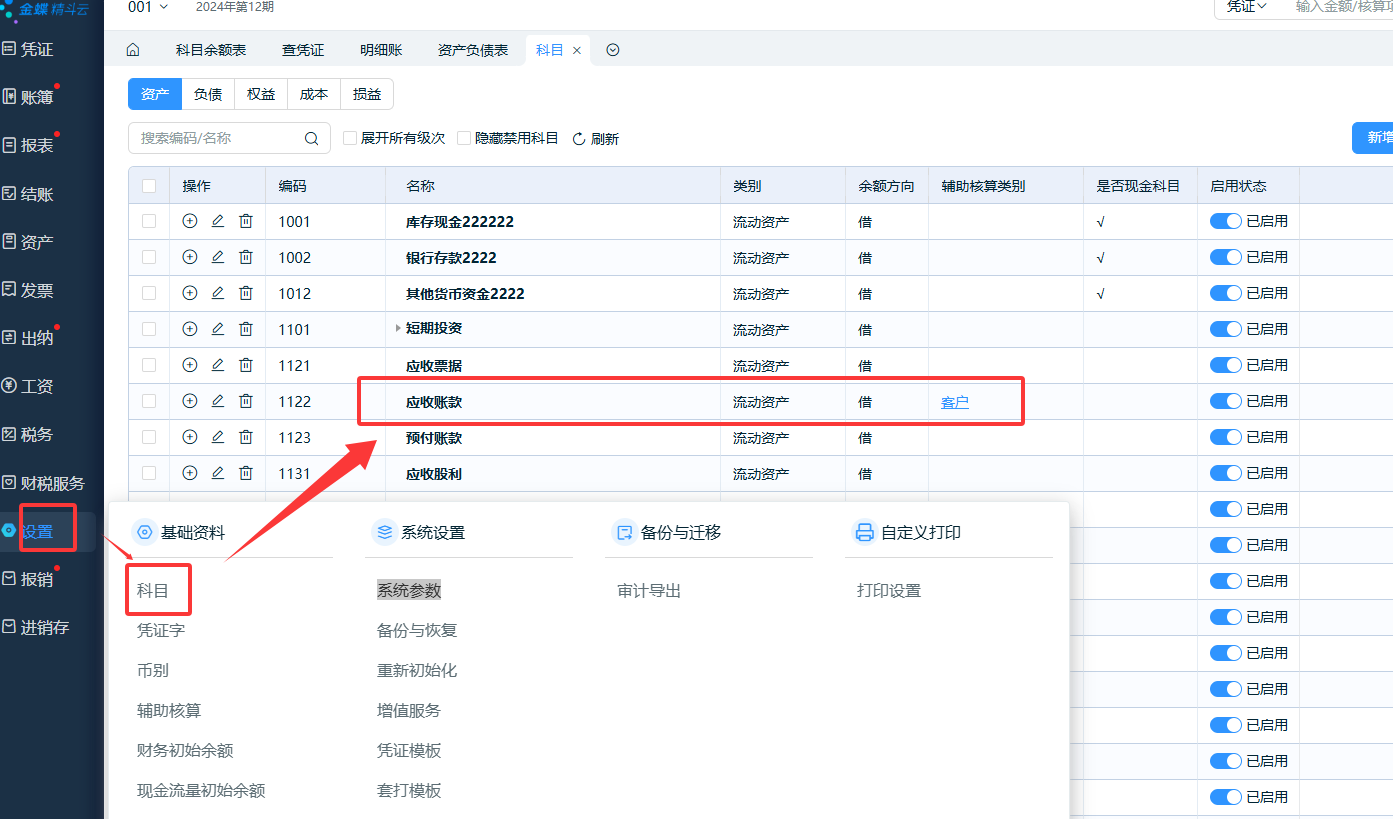Close the 科目 tab
The height and width of the screenshot is (819, 1393).
coord(577,50)
